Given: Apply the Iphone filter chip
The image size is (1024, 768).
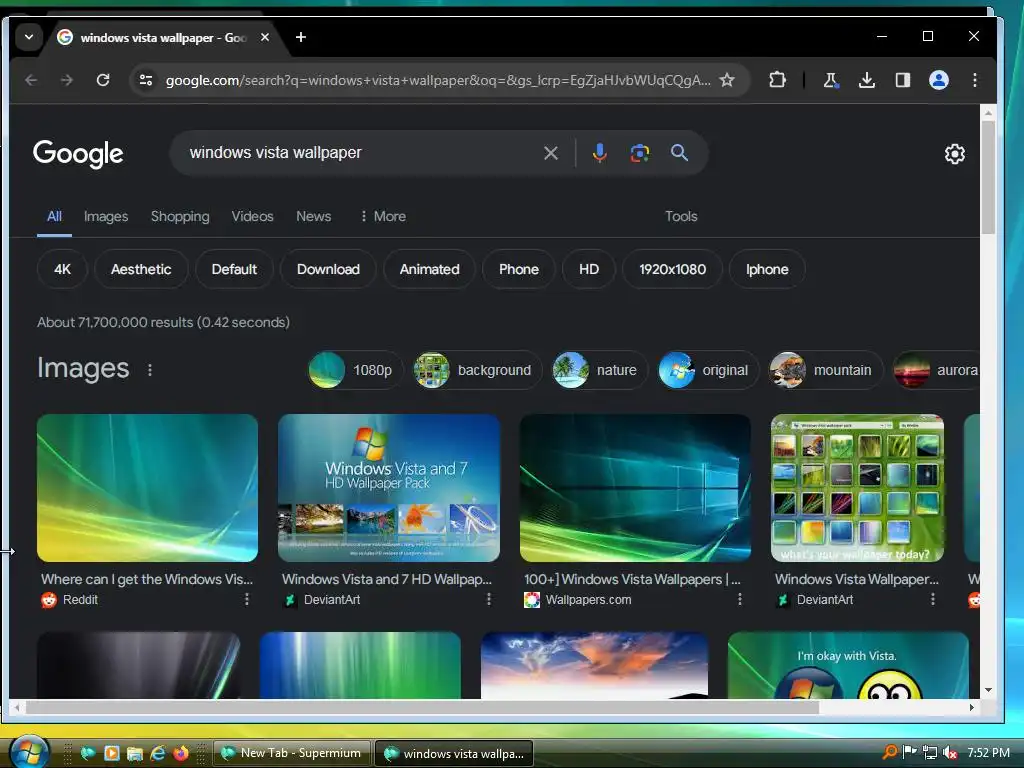Looking at the screenshot, I should click(767, 269).
